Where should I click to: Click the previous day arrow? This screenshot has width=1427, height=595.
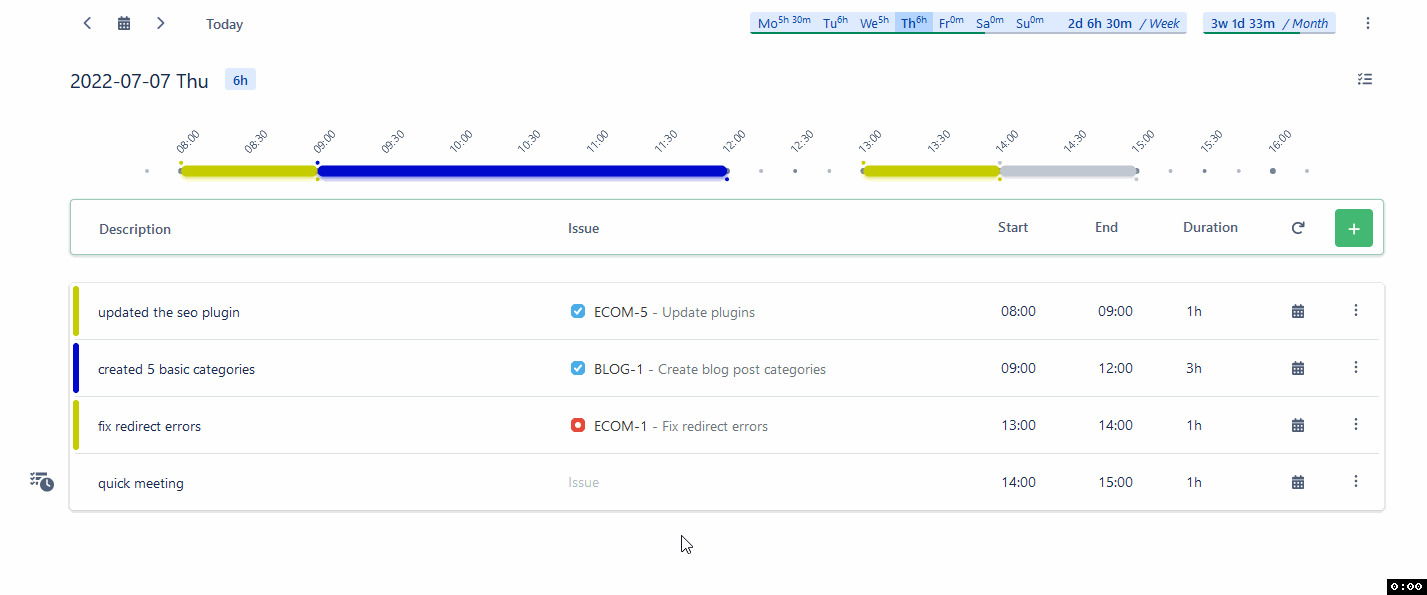87,22
